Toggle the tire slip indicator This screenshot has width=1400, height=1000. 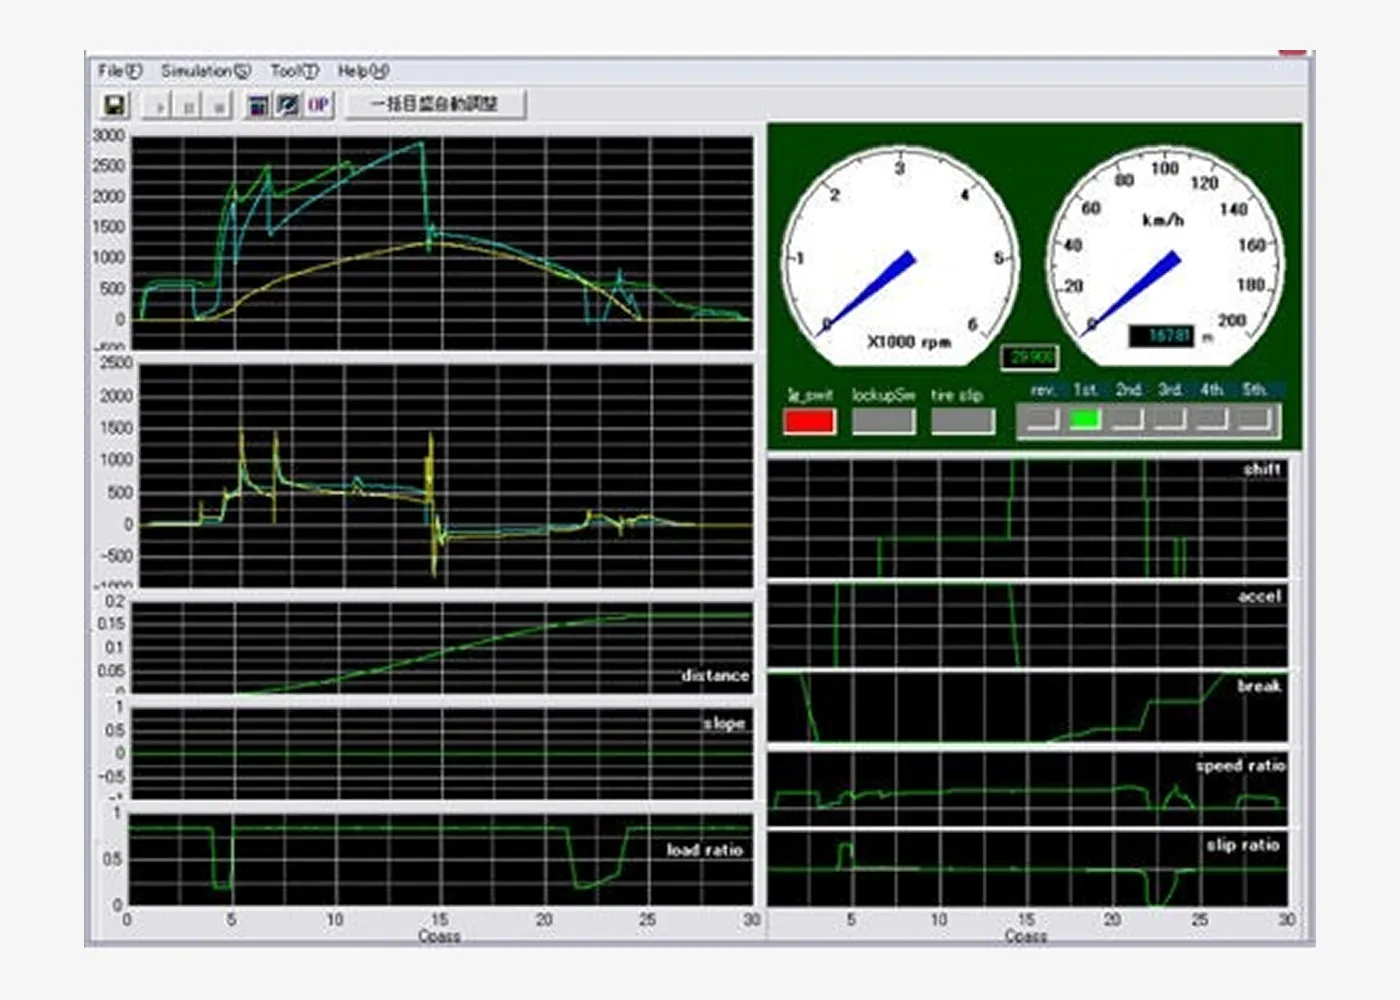click(962, 421)
